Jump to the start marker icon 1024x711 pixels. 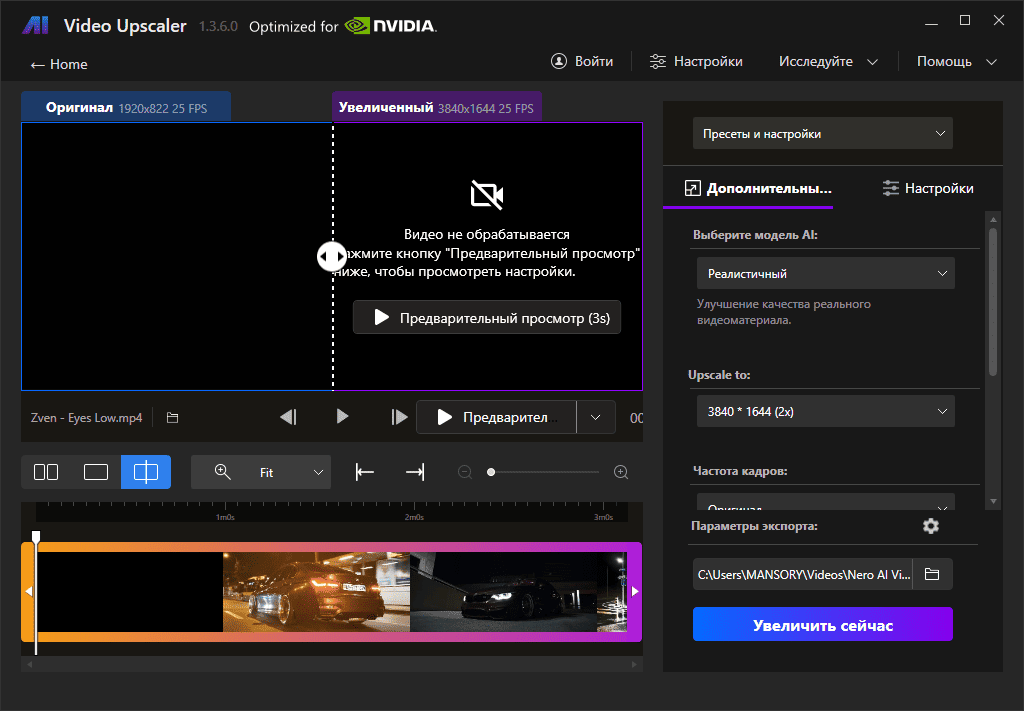click(365, 472)
